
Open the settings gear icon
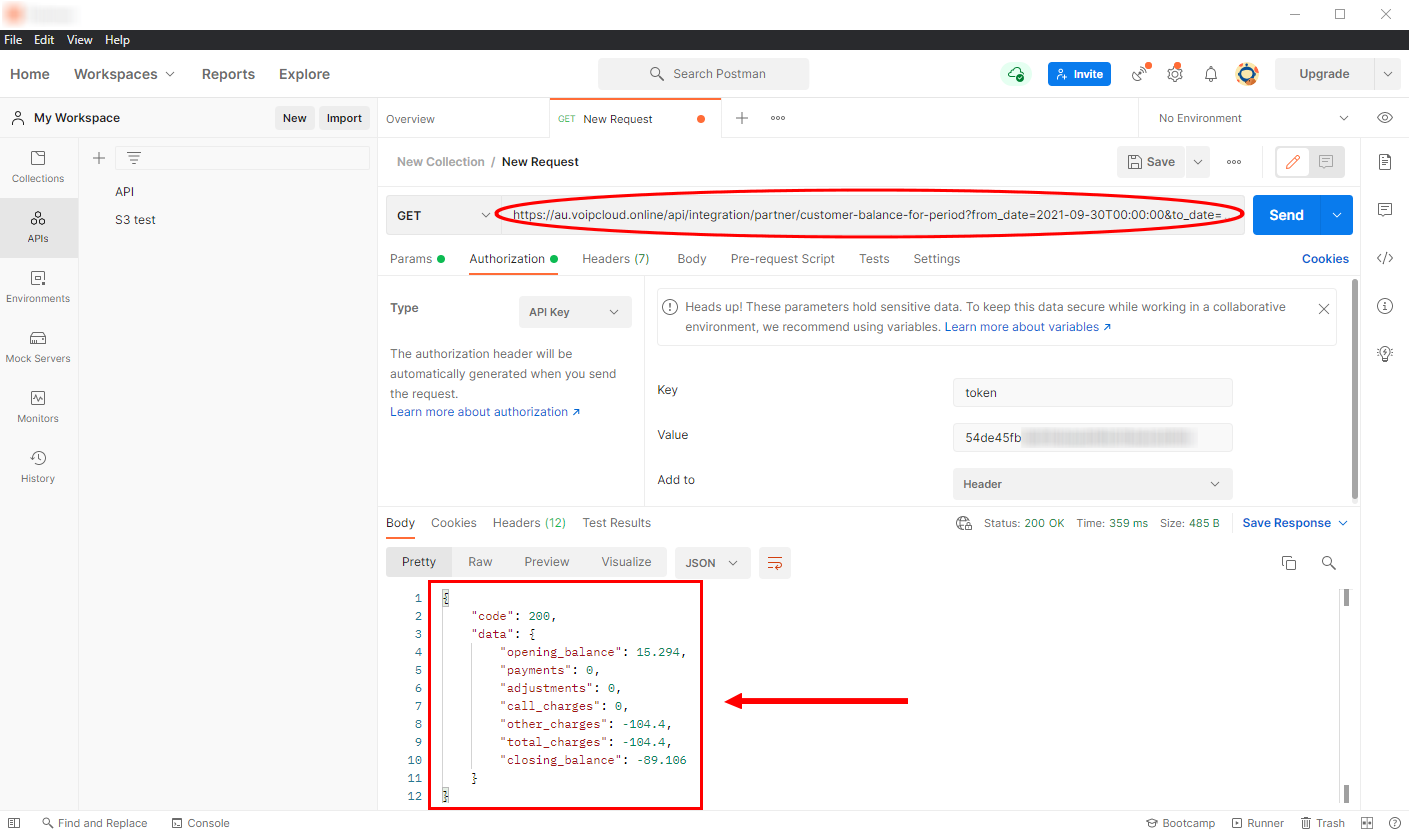point(1175,74)
